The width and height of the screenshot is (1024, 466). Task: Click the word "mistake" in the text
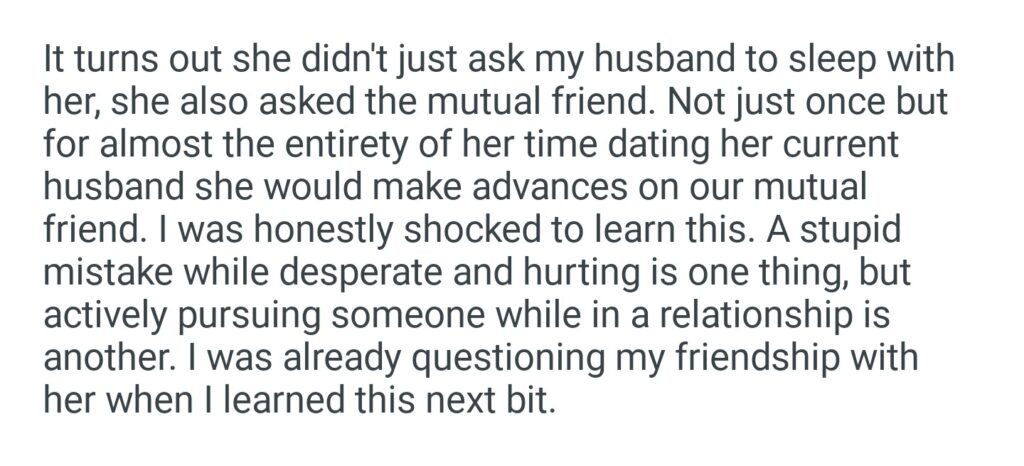(110, 272)
